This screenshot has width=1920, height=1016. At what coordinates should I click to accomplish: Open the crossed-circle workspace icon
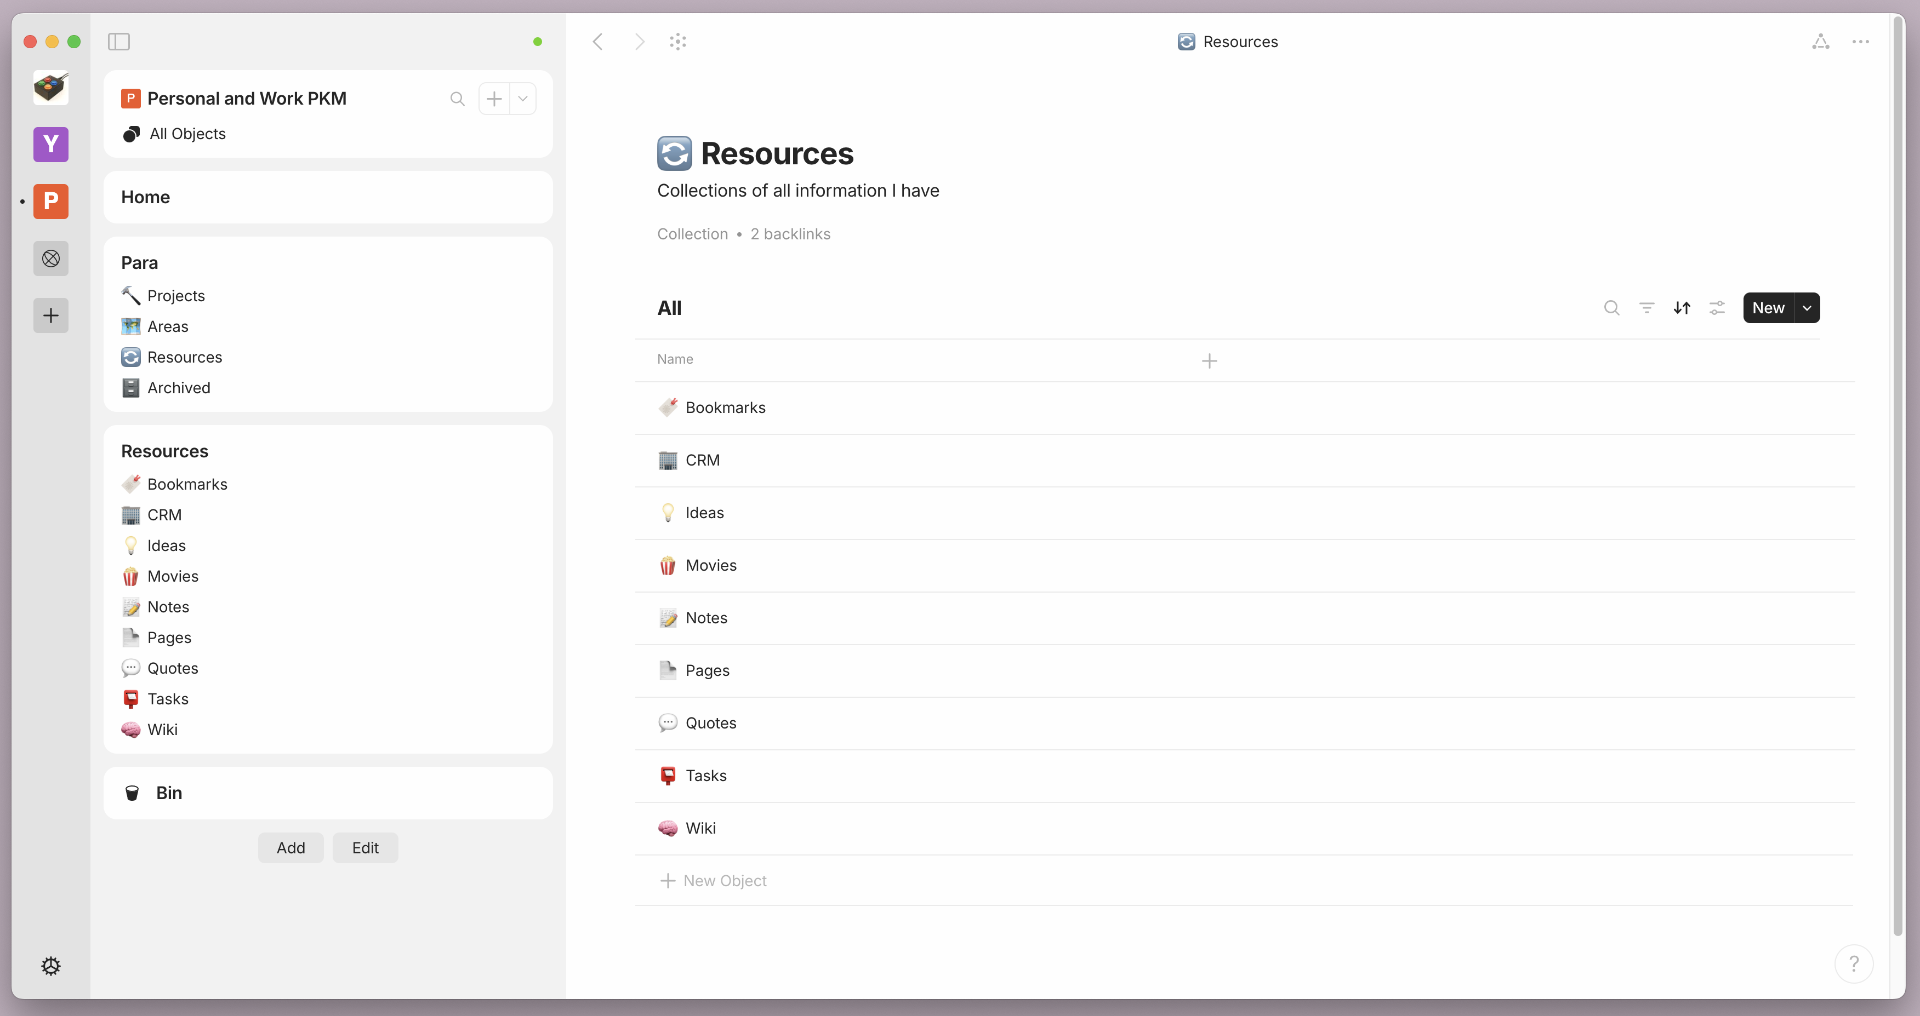point(51,259)
